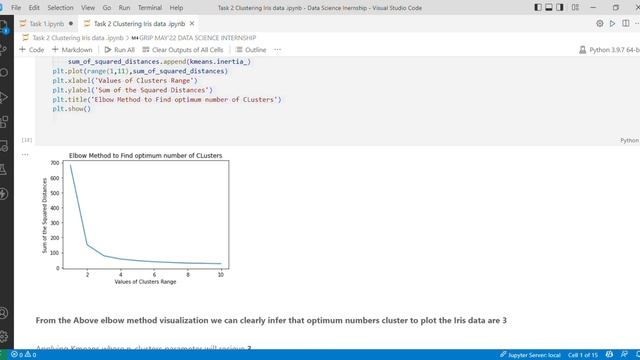Open editor title more actions
This screenshot has height=360, width=640.
pos(637,24)
